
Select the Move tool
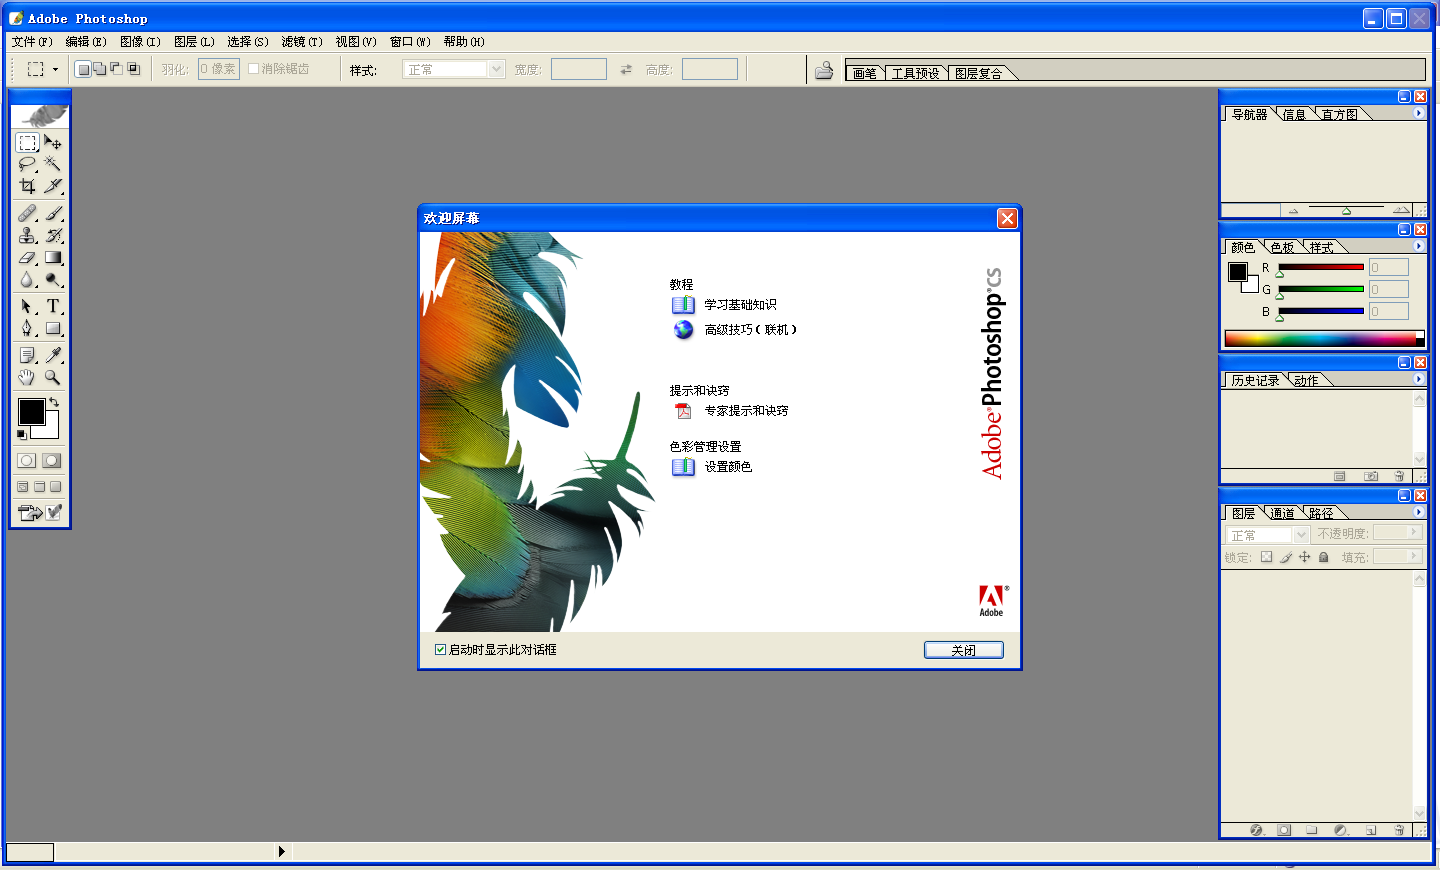pos(53,143)
